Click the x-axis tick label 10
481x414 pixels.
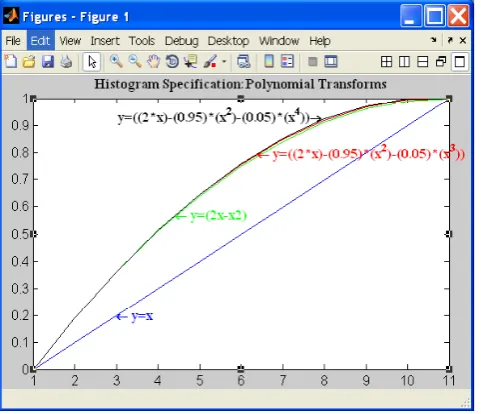pyautogui.click(x=407, y=380)
